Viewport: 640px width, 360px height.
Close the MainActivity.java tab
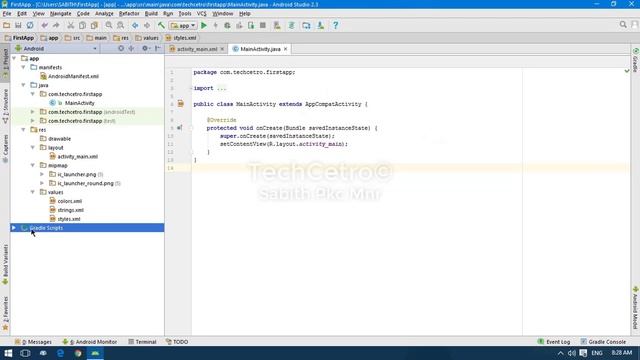(286, 49)
